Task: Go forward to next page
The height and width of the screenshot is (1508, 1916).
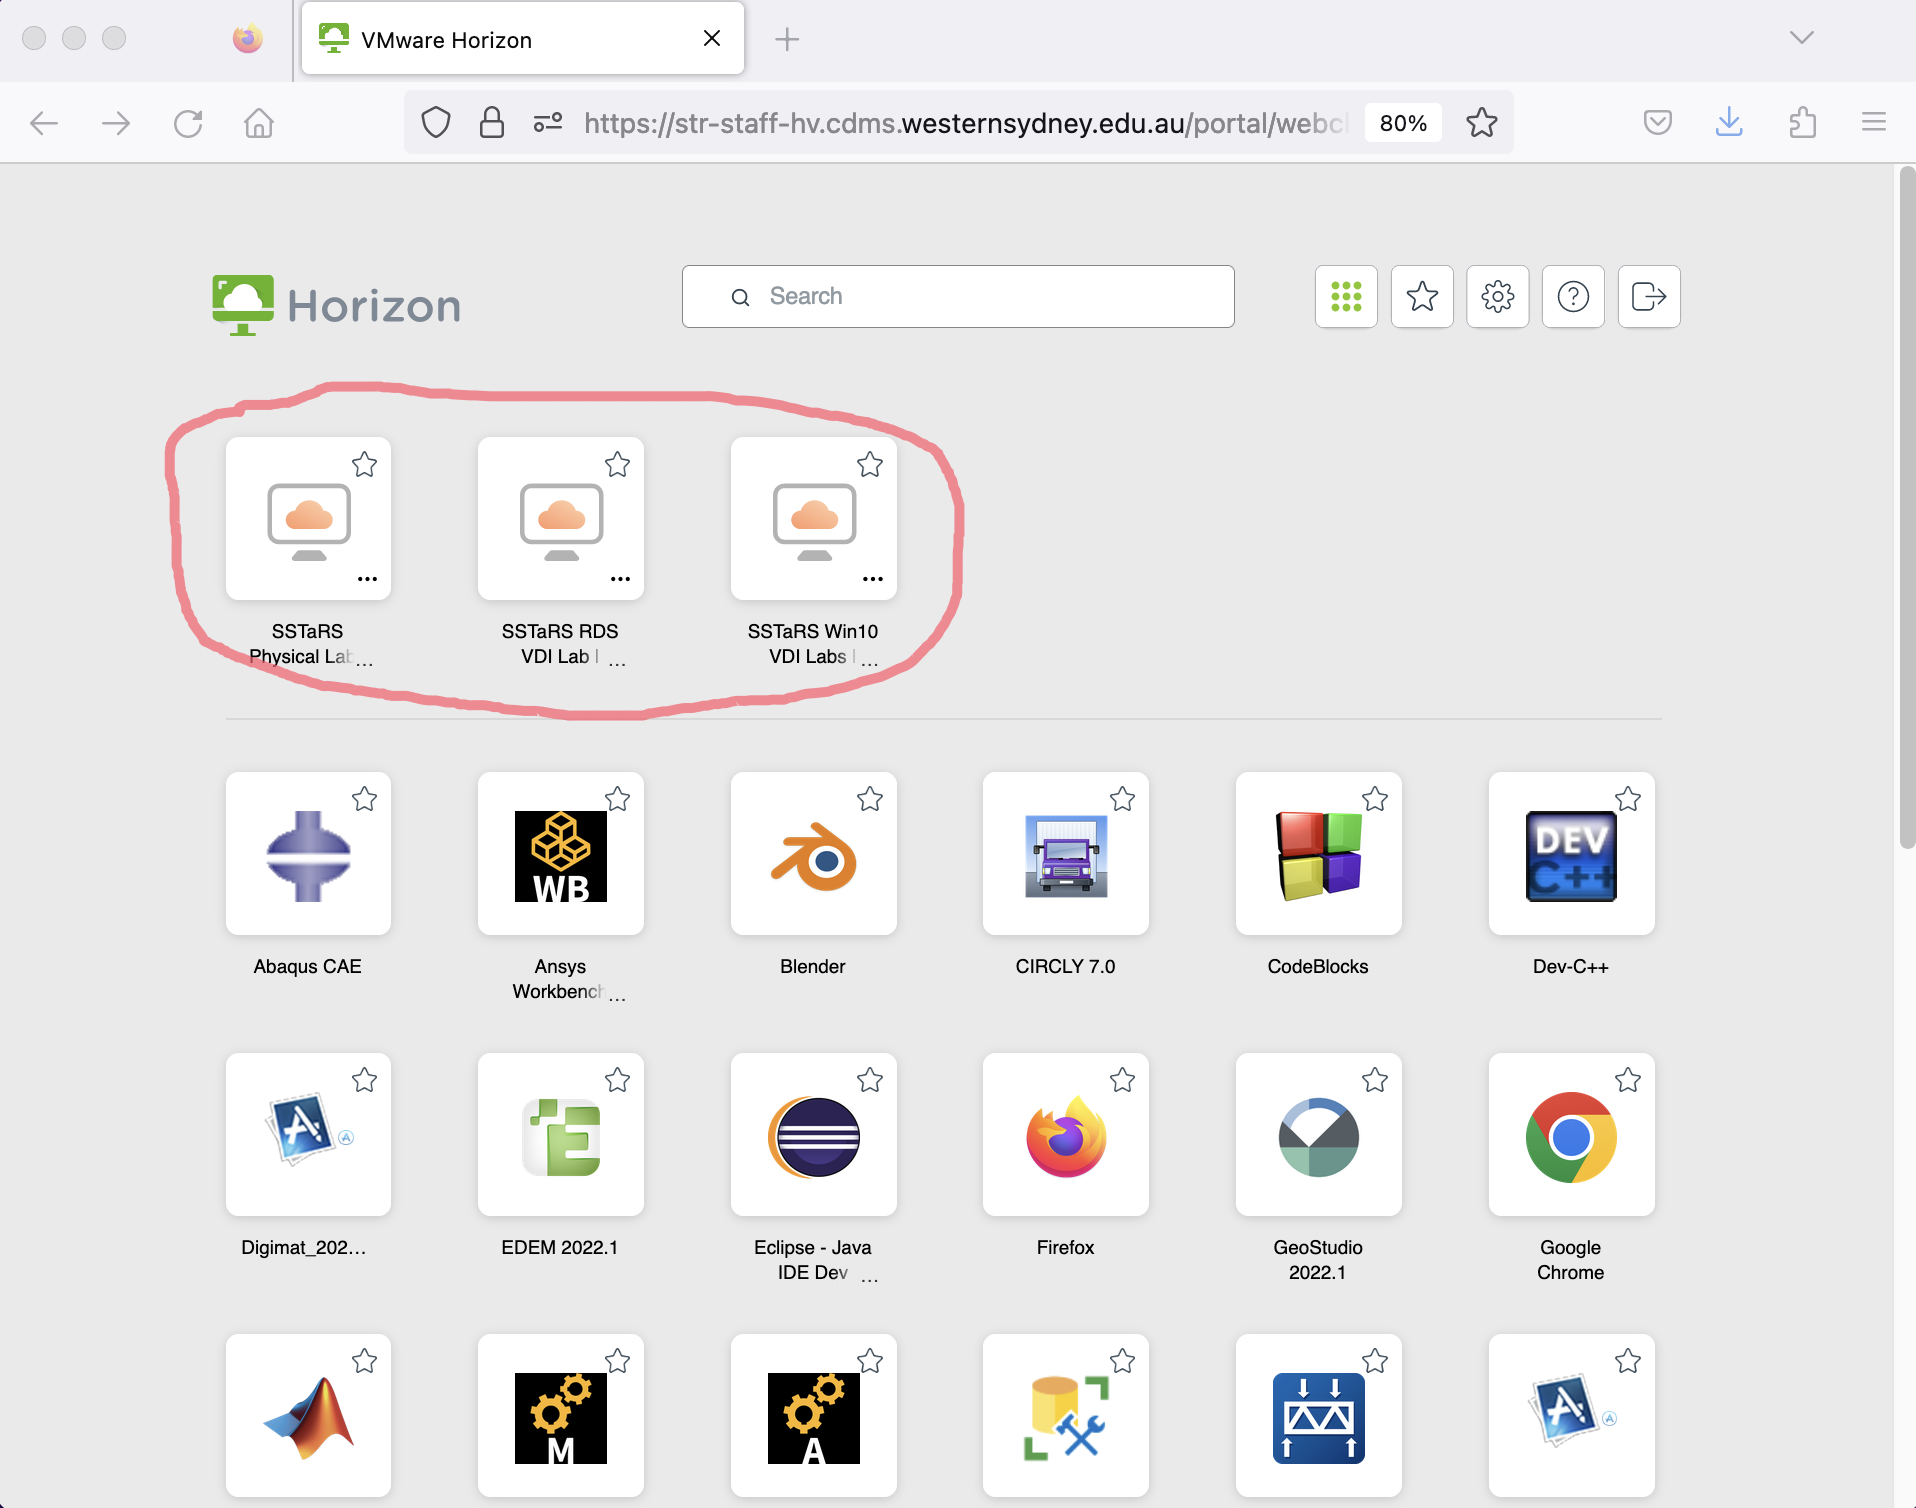Action: [x=116, y=123]
